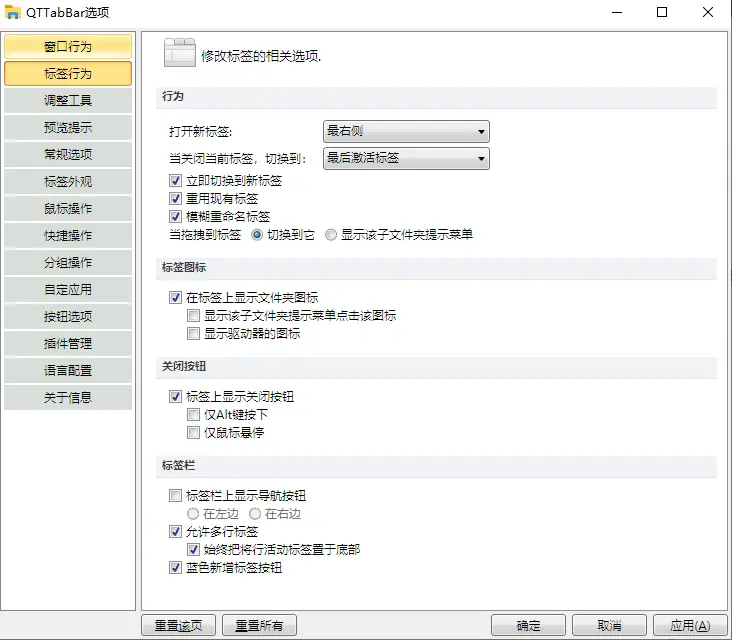
Task: Click the 重置该页 button
Action: point(179,625)
